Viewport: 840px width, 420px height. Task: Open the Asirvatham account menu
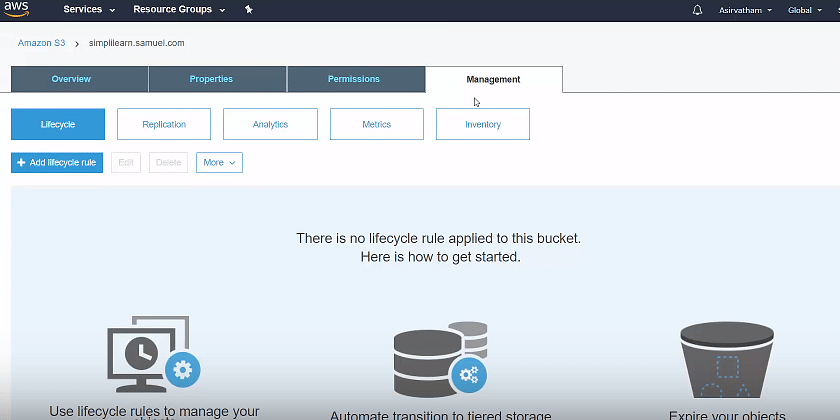click(x=745, y=10)
